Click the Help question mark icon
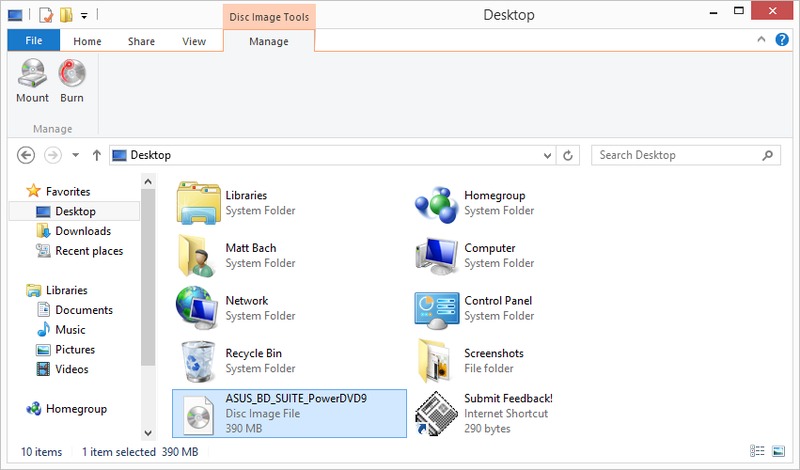Screen dimensions: 800x470 782,40
